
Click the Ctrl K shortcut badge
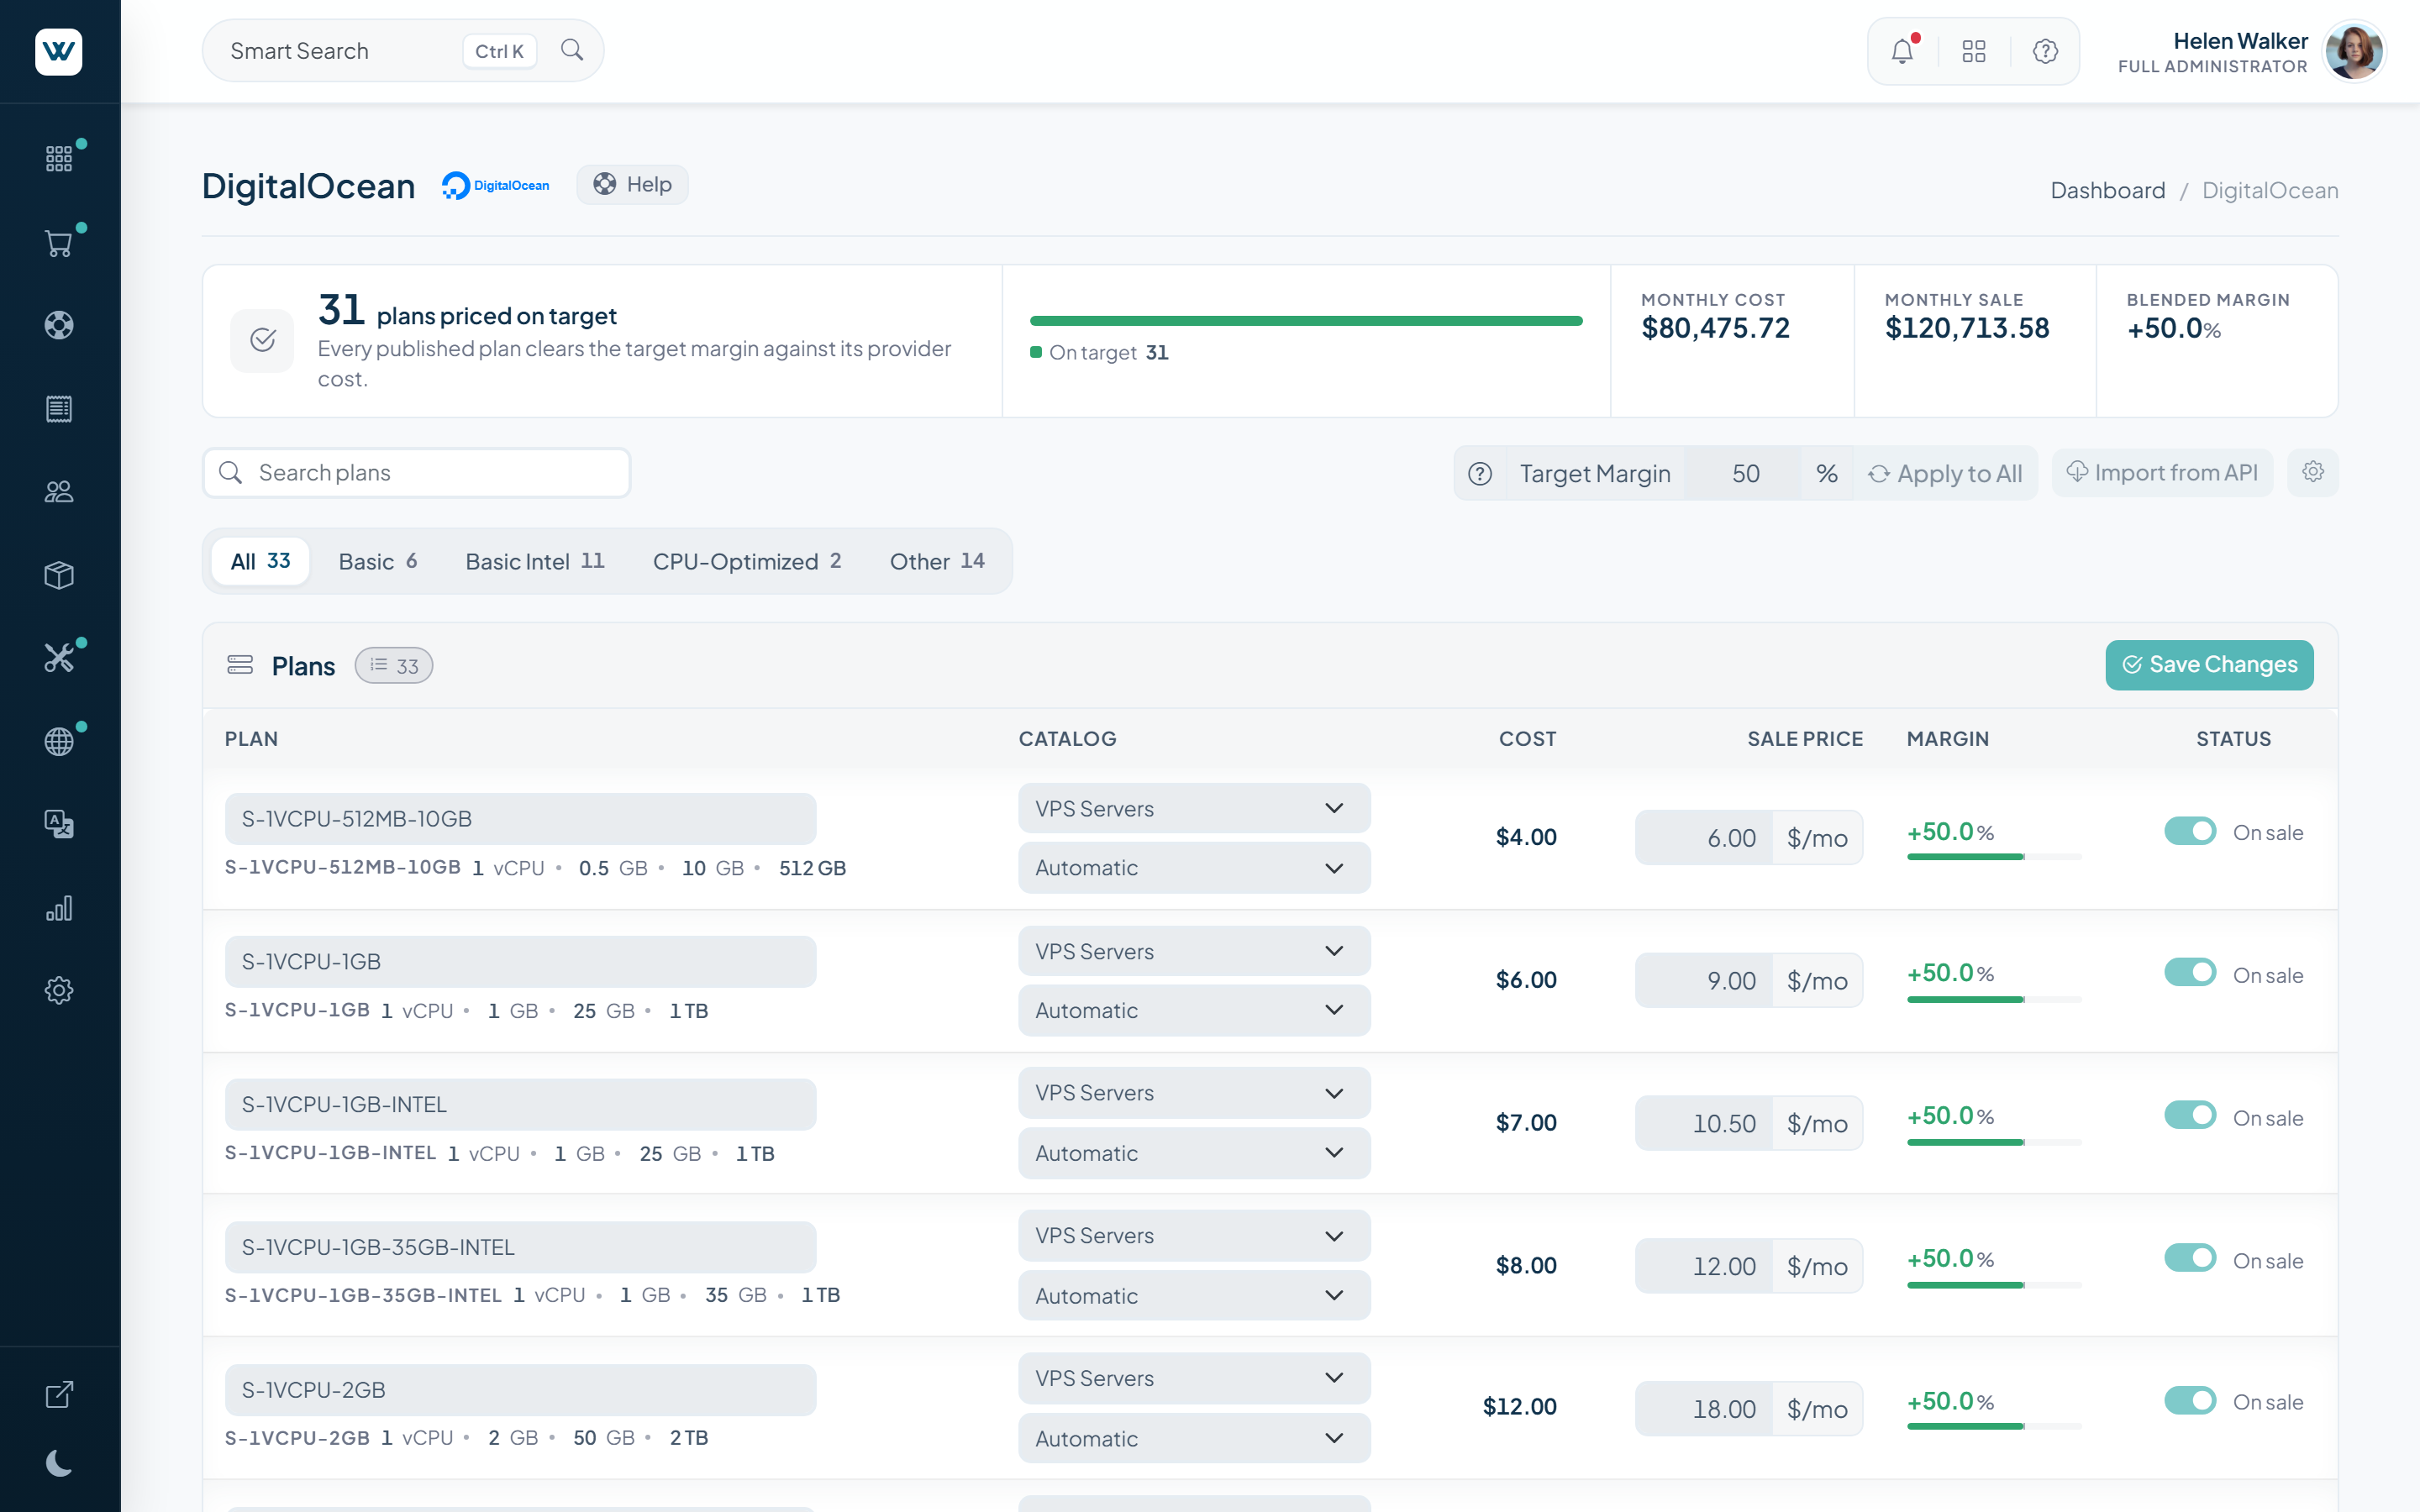click(499, 51)
